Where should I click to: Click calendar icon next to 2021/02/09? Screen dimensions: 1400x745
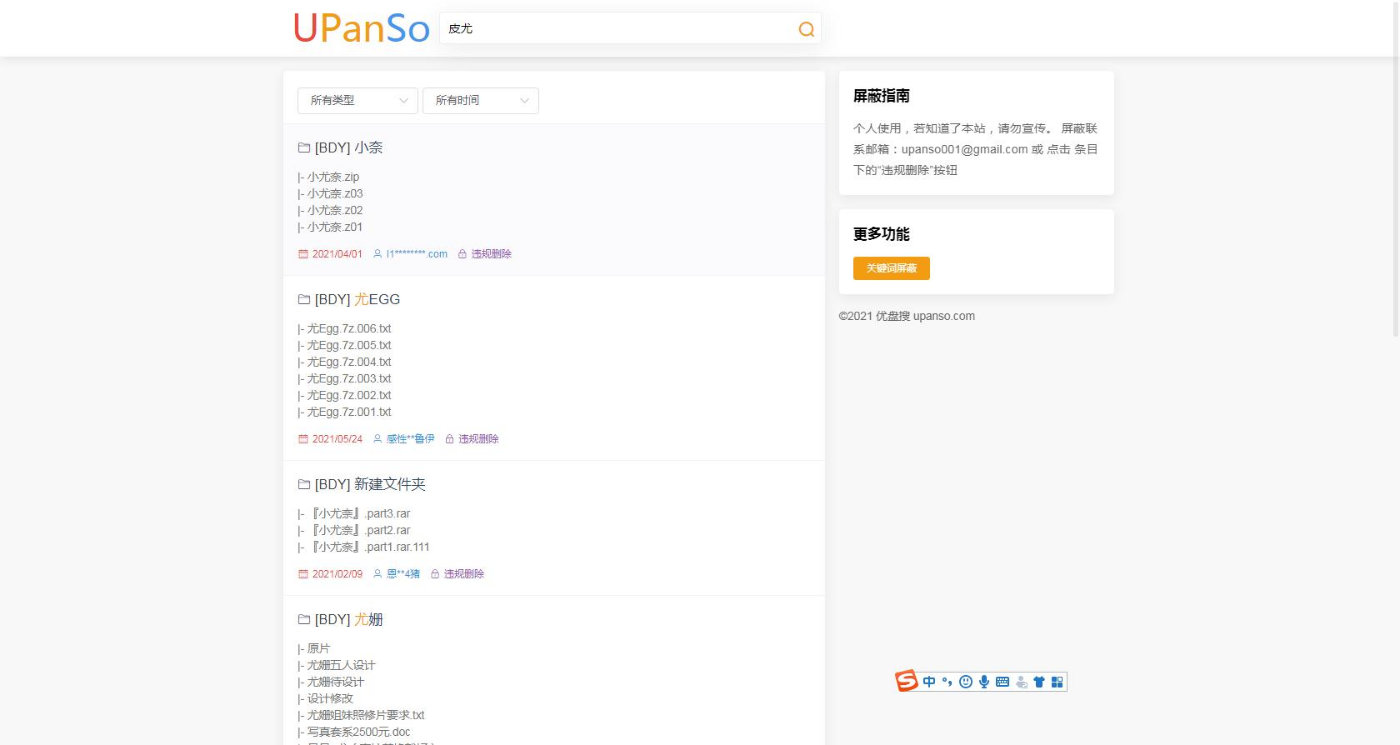coord(303,574)
